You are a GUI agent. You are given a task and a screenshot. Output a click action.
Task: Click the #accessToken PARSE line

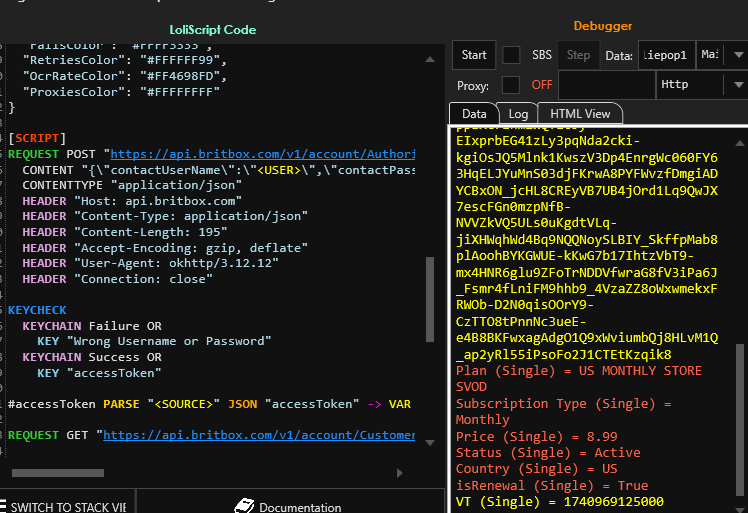tap(209, 404)
